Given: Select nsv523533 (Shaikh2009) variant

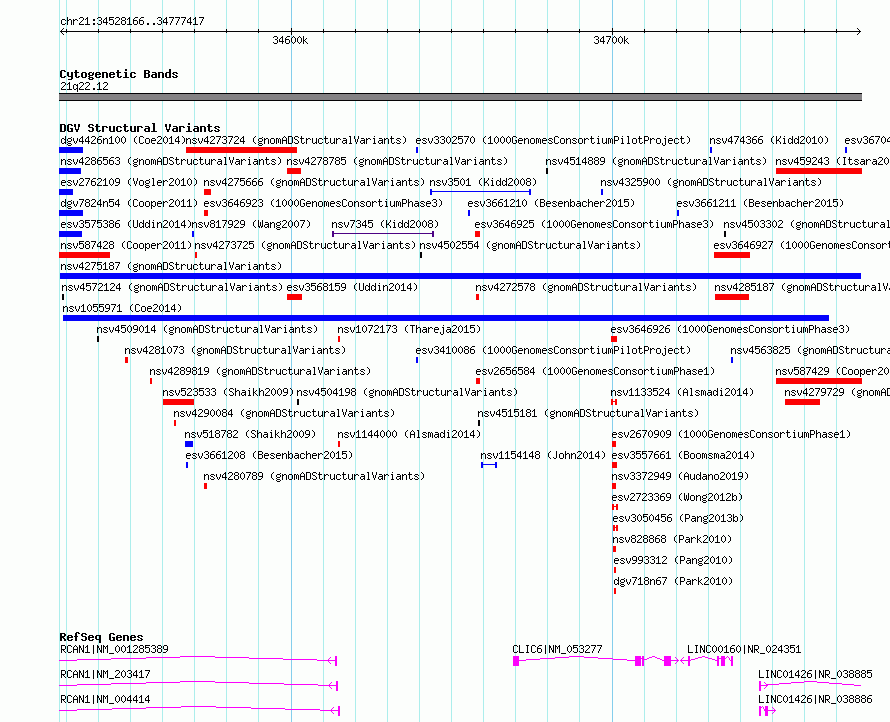Looking at the screenshot, I should (x=228, y=392).
